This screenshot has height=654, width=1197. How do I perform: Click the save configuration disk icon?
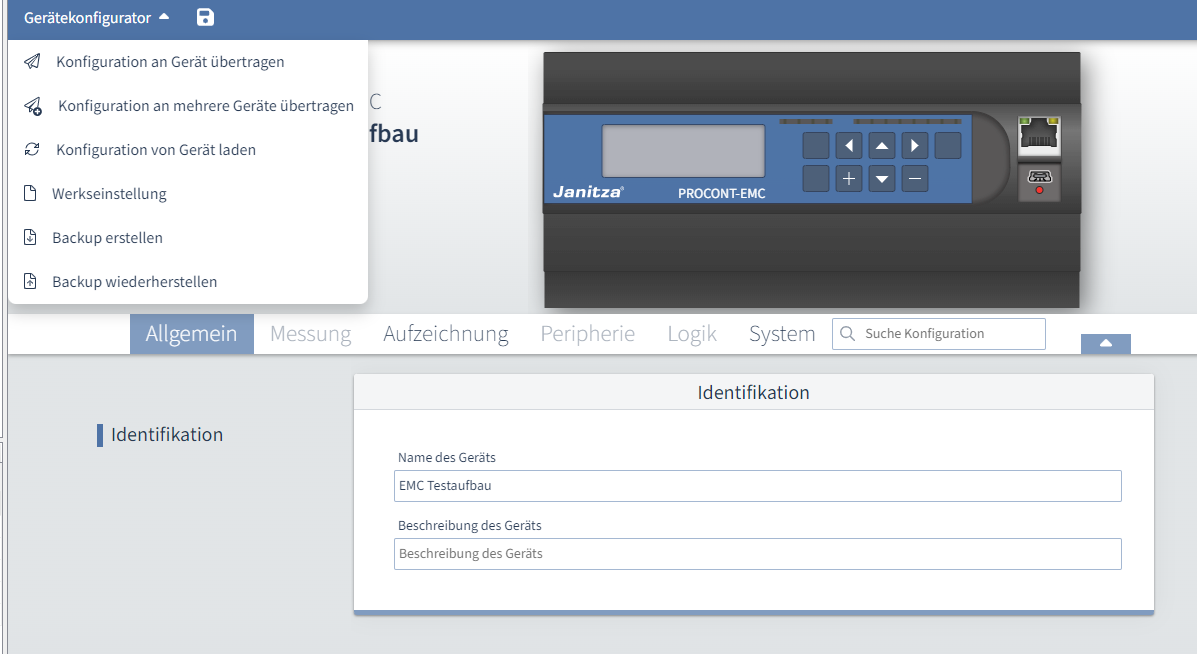[x=205, y=16]
